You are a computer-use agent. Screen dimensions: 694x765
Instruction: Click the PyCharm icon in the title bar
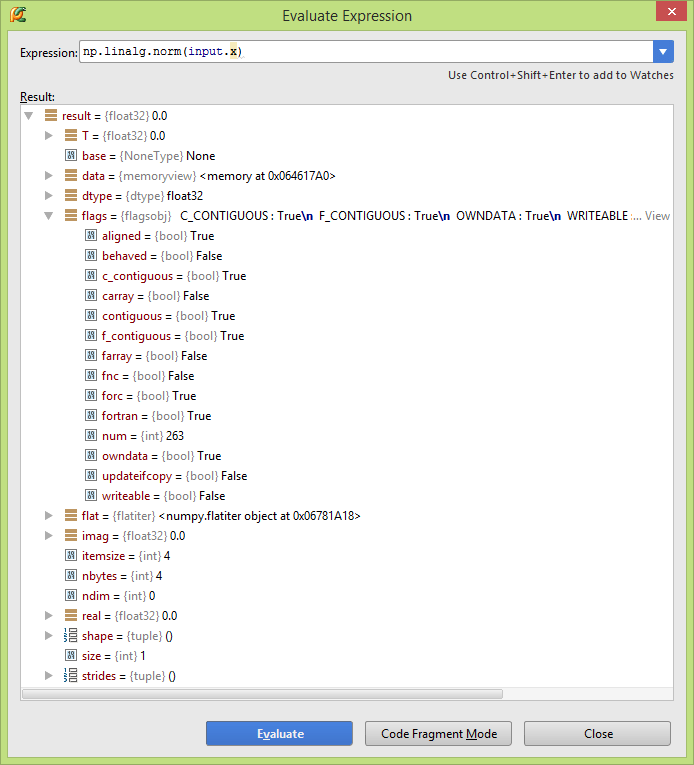[18, 15]
